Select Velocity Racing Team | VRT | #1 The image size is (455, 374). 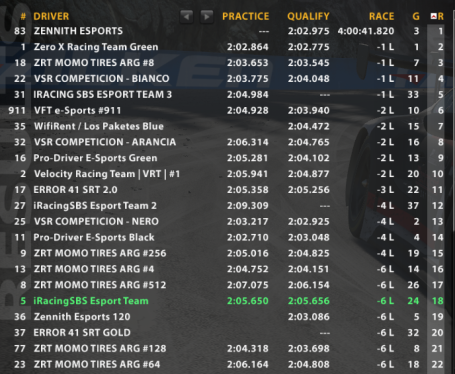(x=227, y=174)
